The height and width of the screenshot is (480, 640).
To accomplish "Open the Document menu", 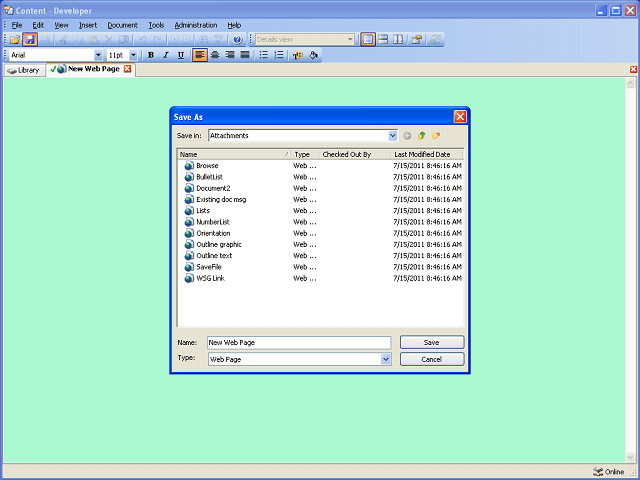I will coord(122,25).
